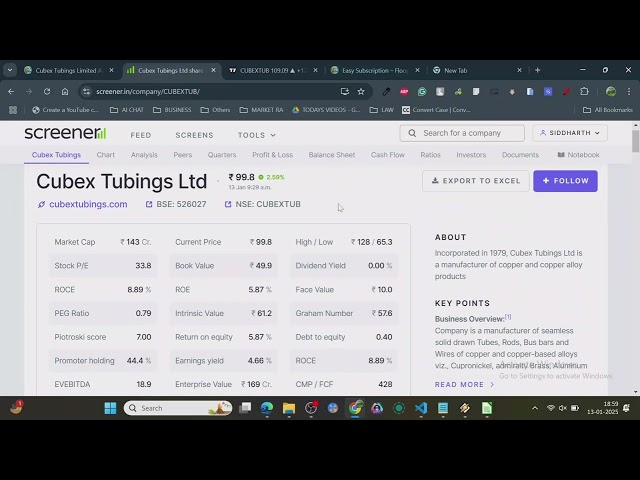Click the Chrome profile avatar
Image resolution: width=640 pixels, height=480 pixels.
click(x=611, y=91)
